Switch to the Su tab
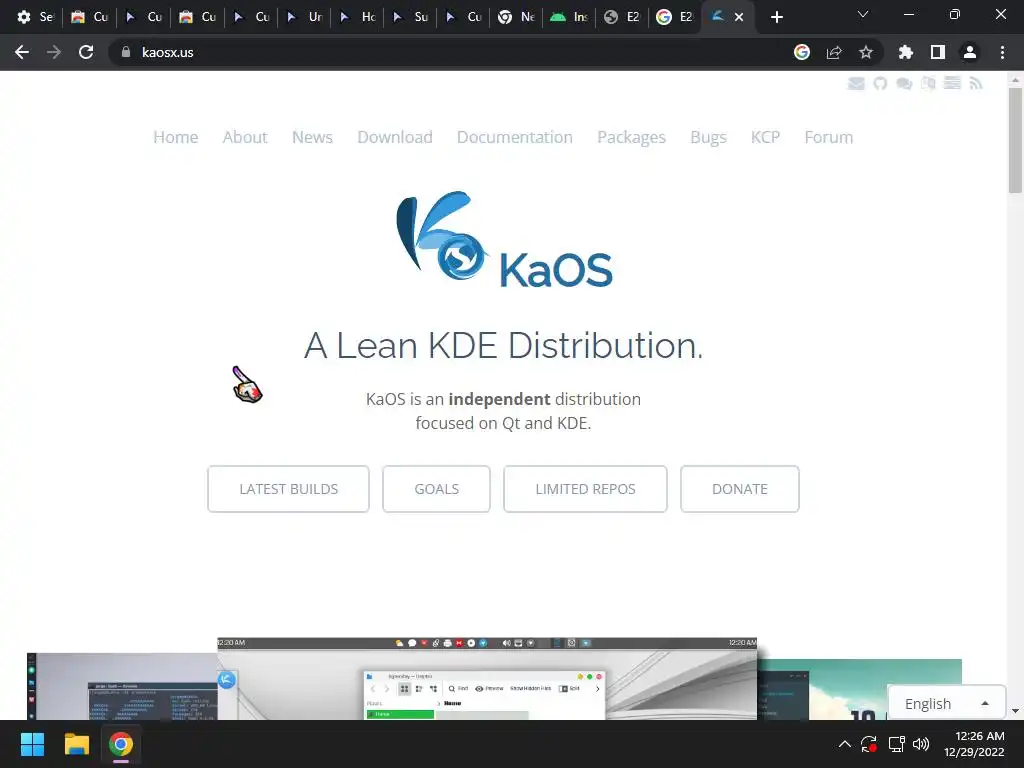The width and height of the screenshot is (1024, 768). click(410, 17)
